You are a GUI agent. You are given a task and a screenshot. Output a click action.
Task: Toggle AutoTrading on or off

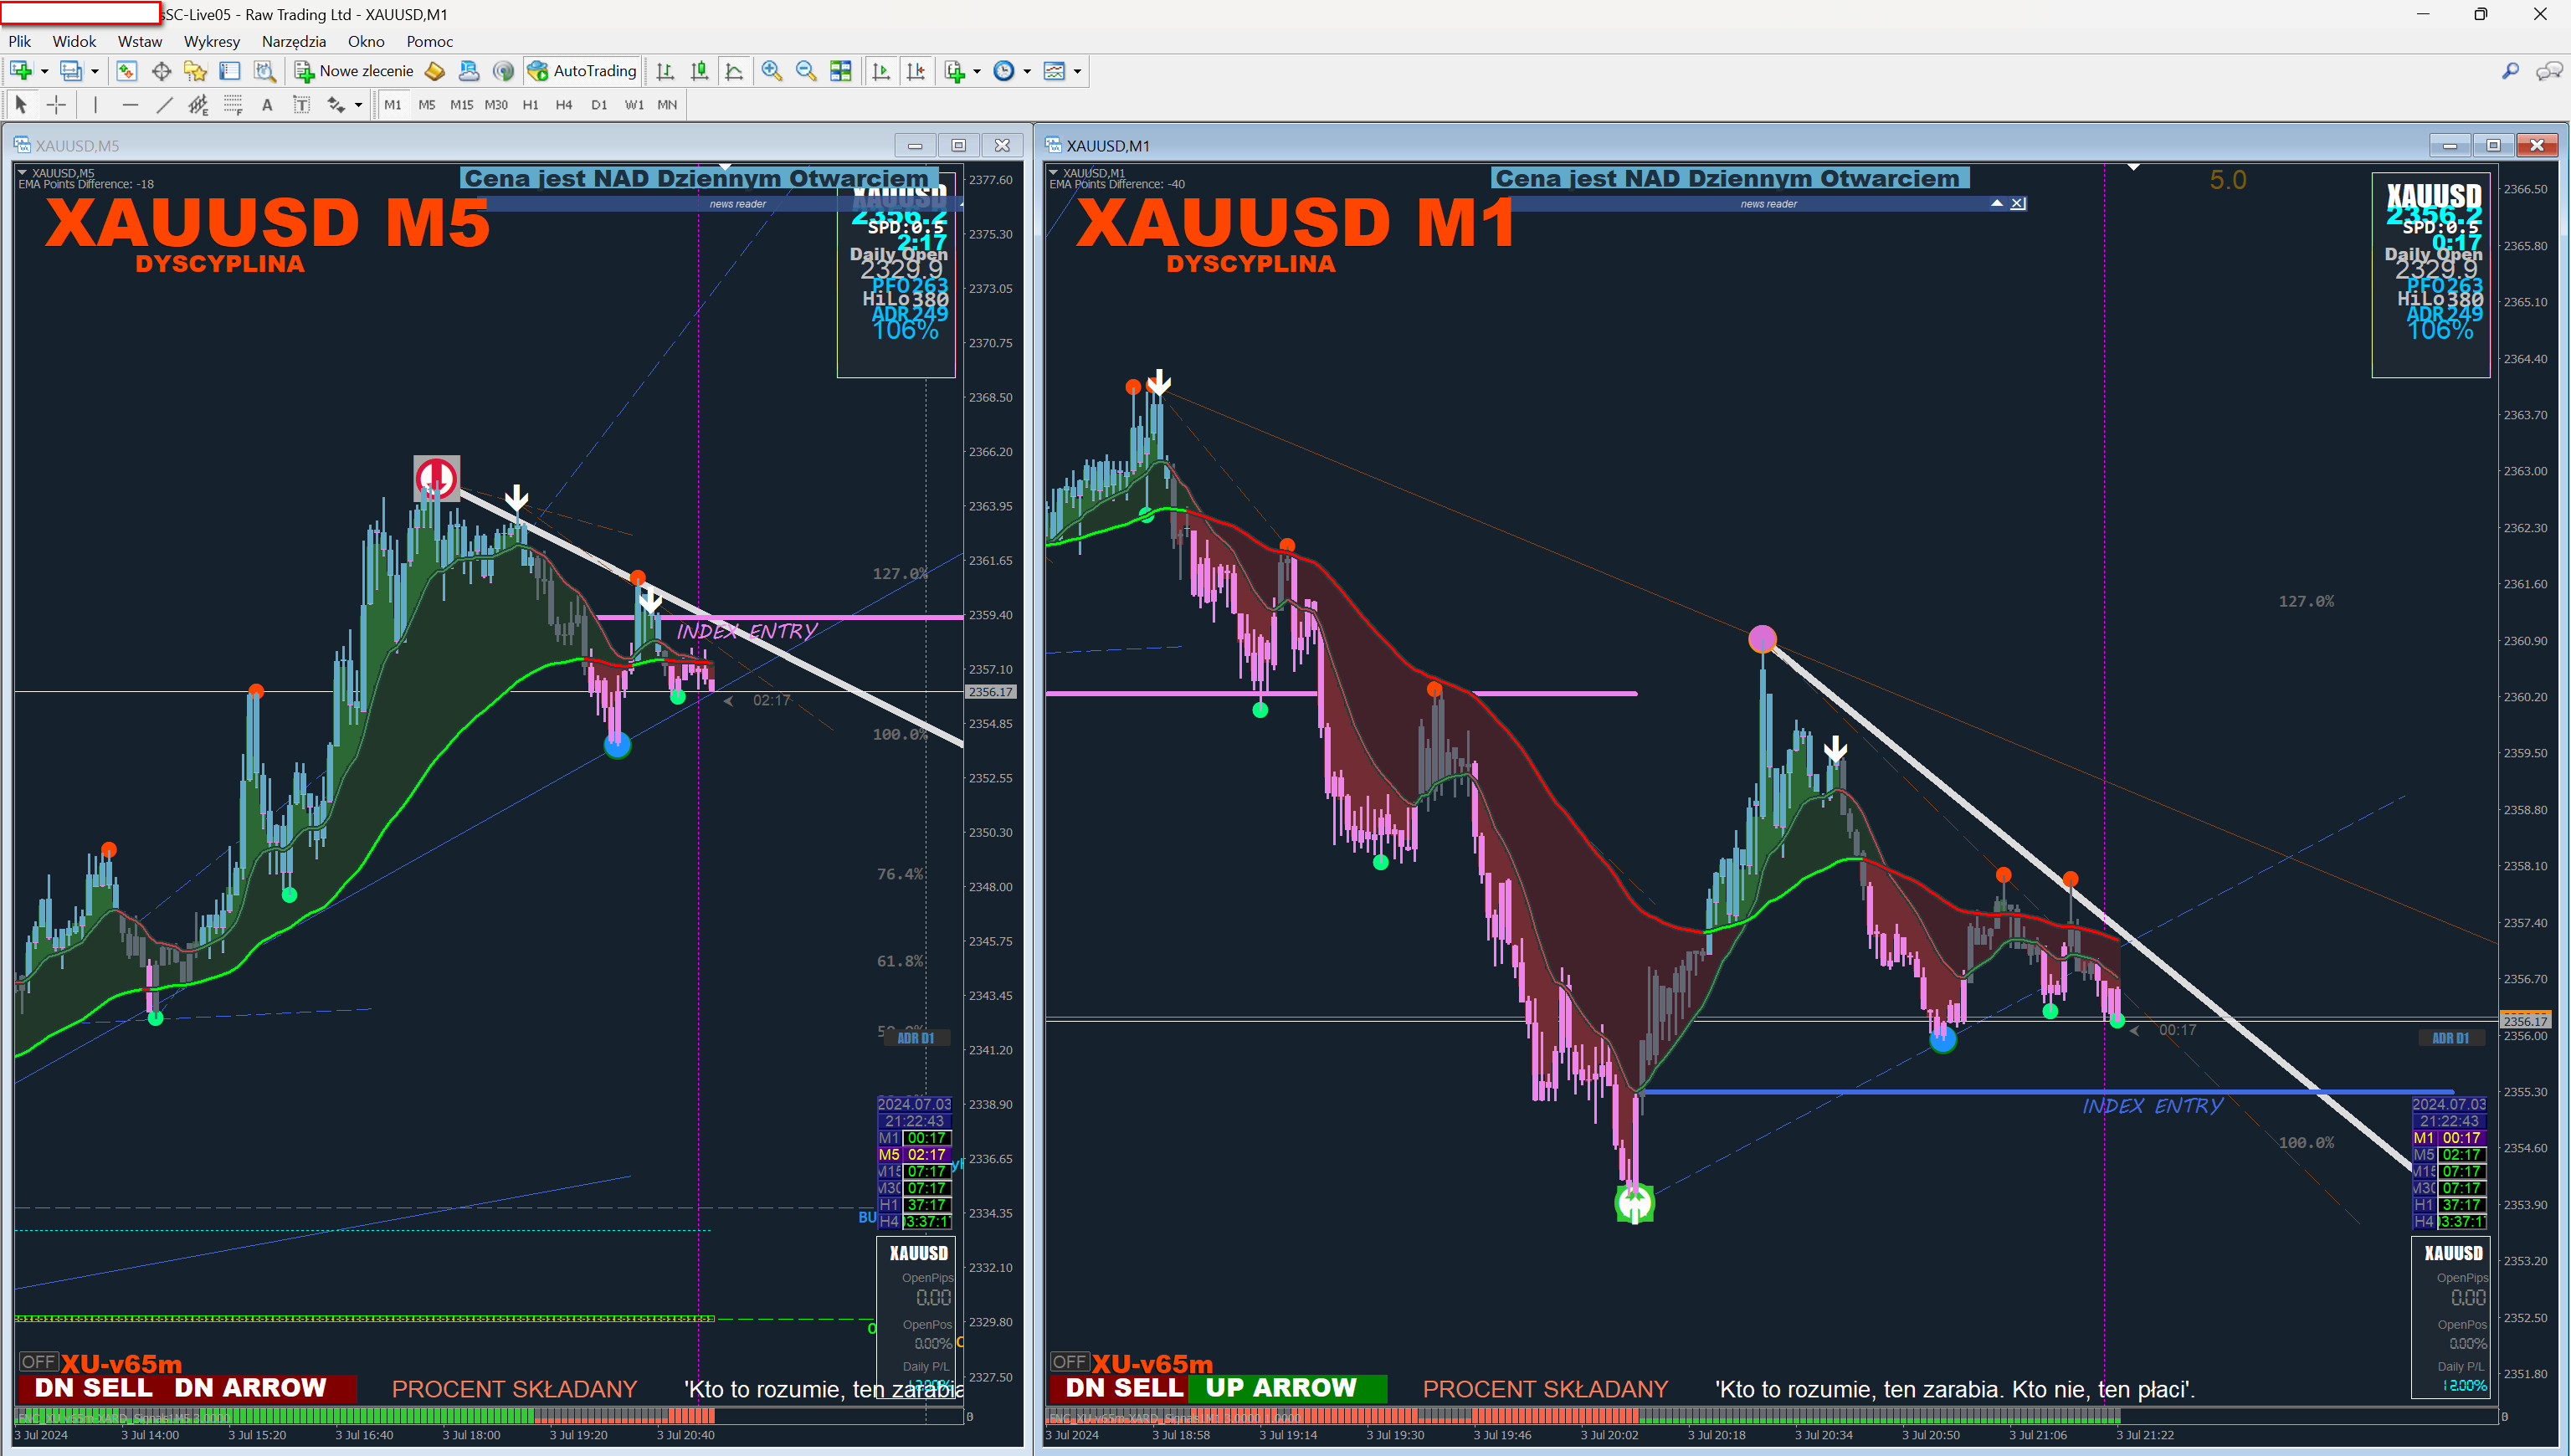point(583,71)
